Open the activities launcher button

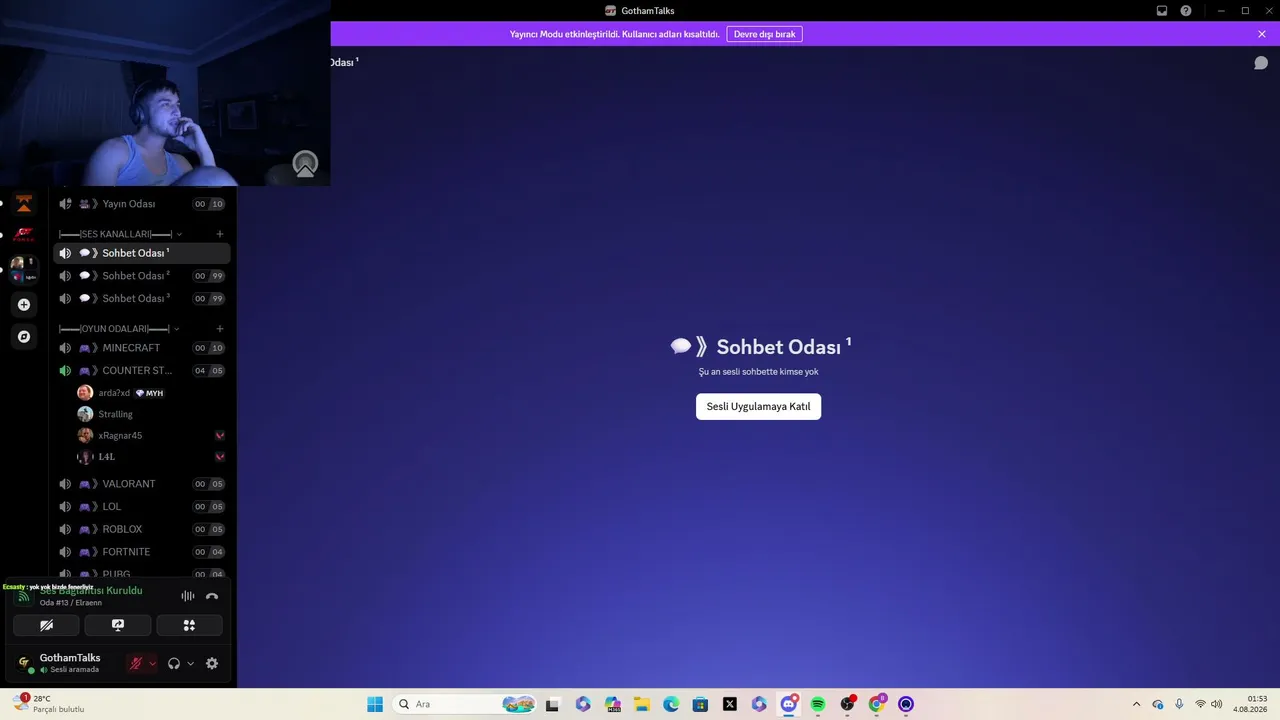(x=189, y=625)
